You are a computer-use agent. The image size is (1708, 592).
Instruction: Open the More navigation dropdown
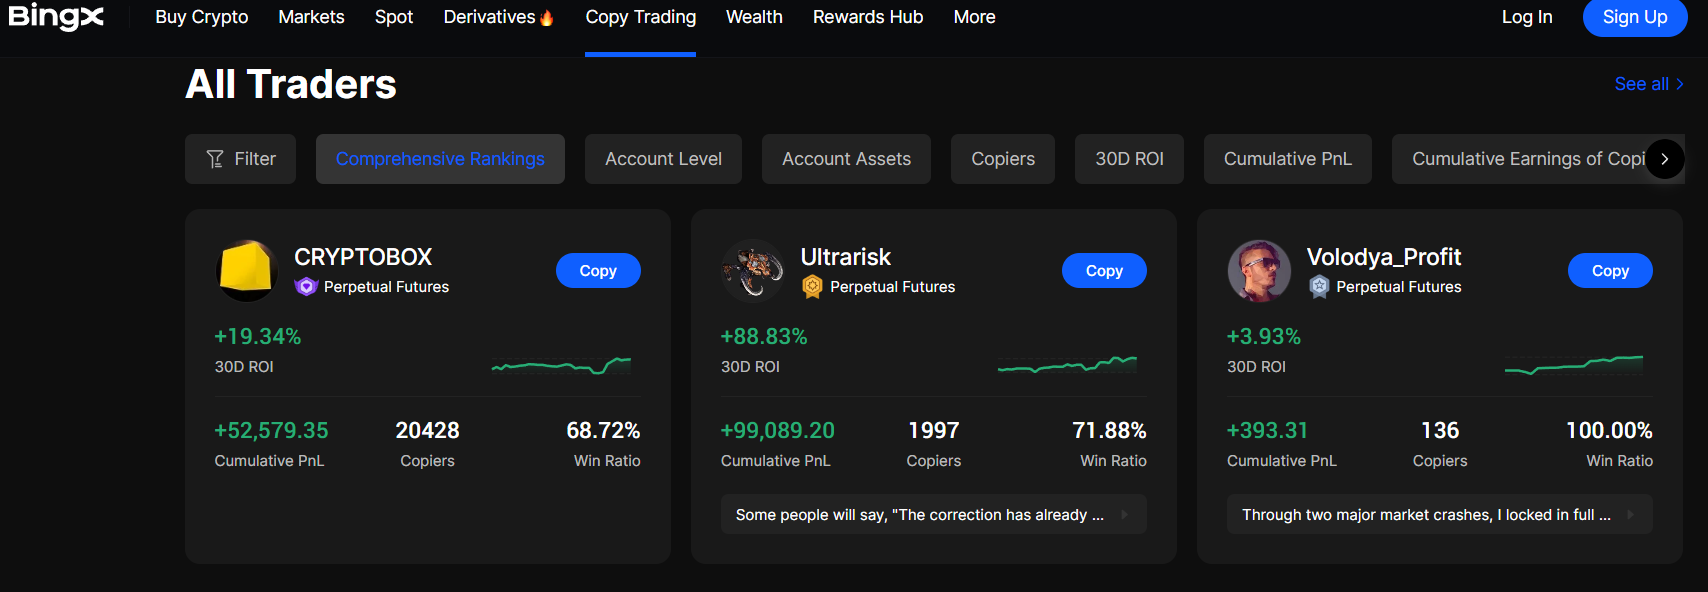tap(973, 17)
